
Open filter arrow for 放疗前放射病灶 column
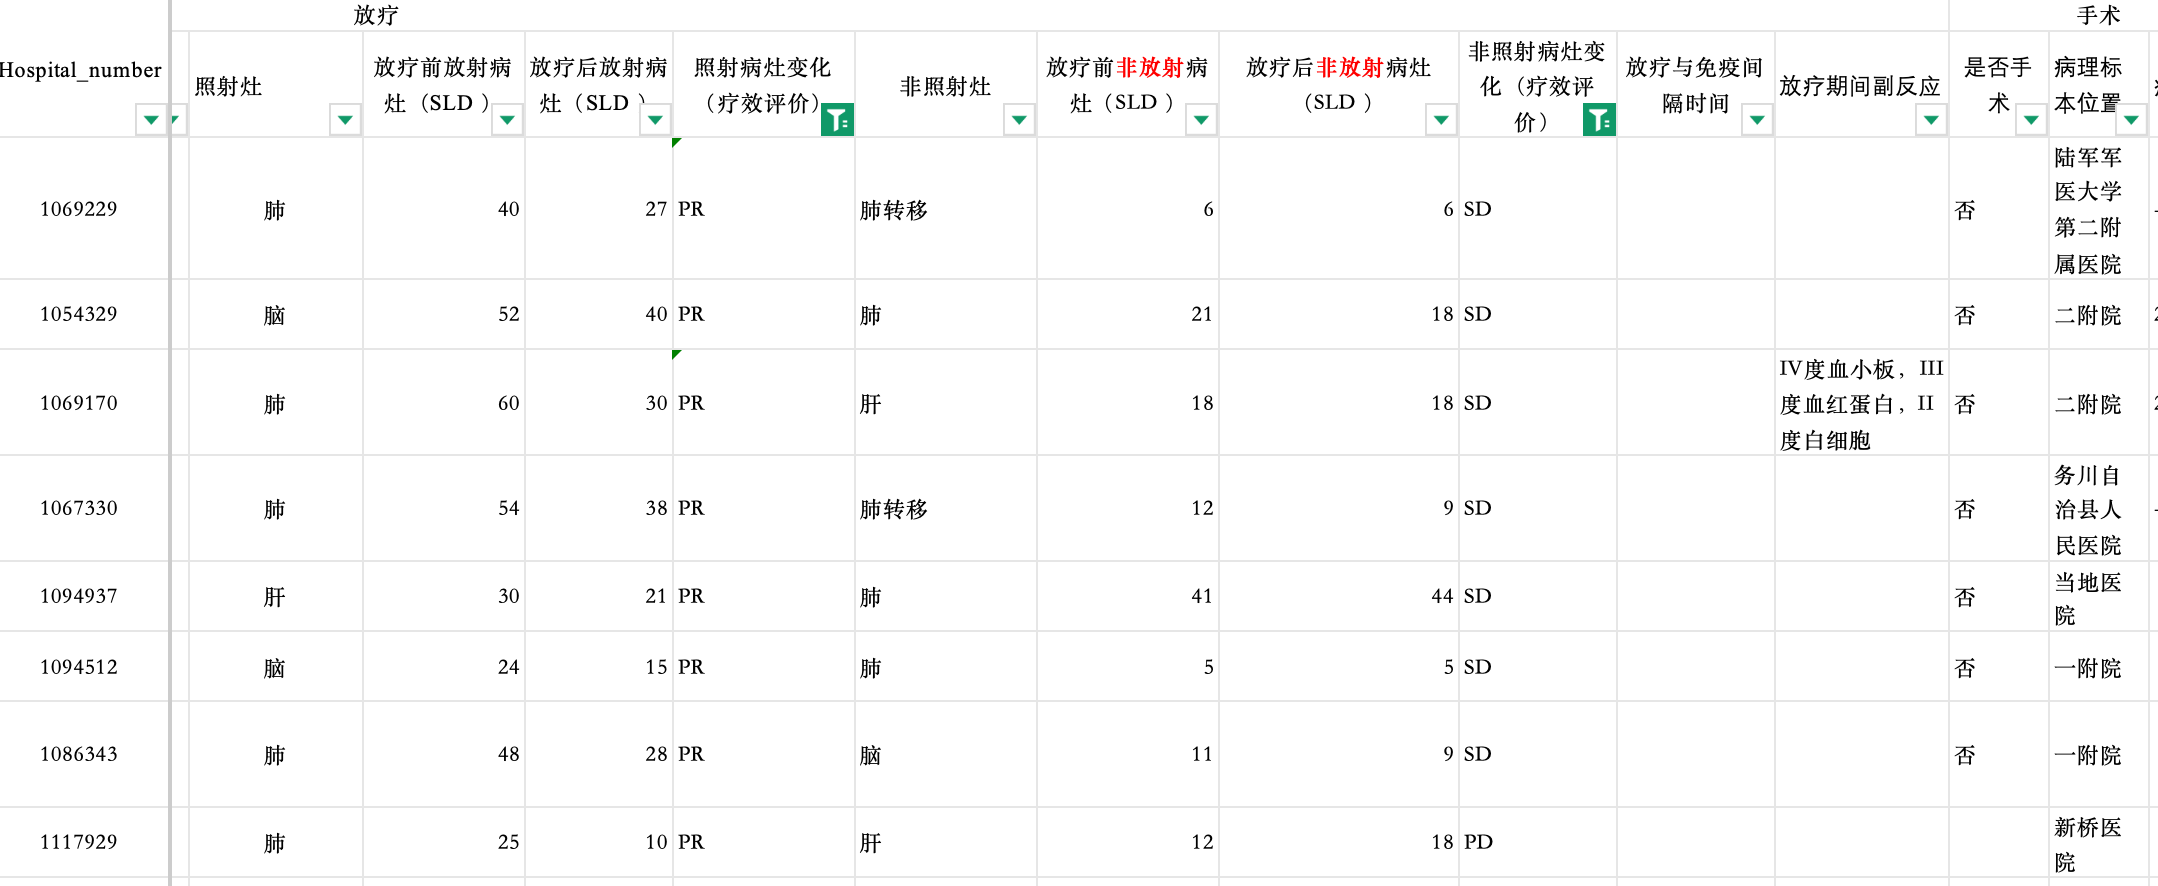(507, 120)
